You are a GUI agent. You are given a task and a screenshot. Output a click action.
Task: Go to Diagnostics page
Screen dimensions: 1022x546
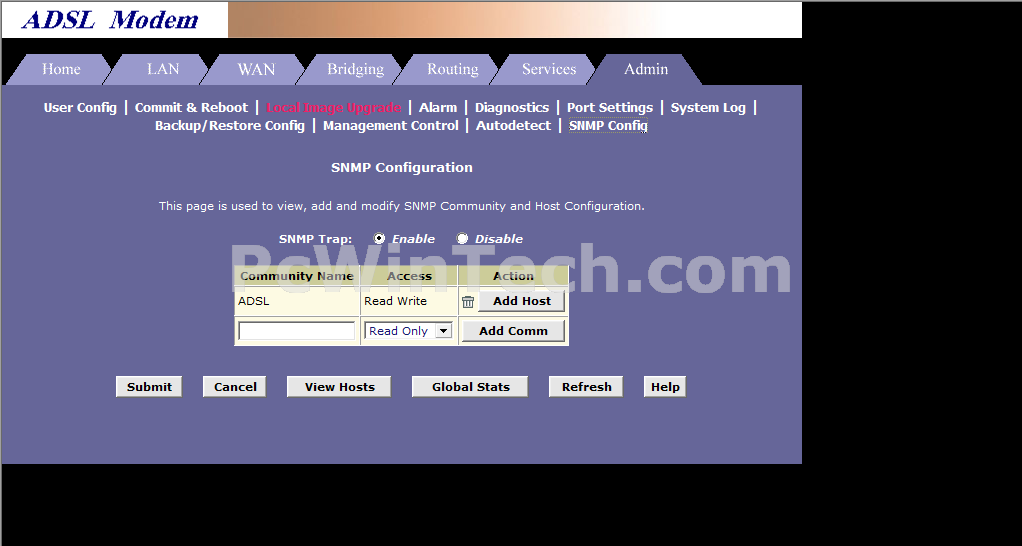click(x=512, y=108)
